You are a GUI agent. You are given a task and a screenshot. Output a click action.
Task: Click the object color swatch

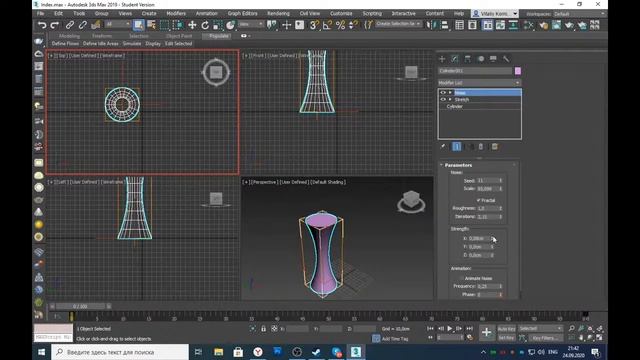518,71
